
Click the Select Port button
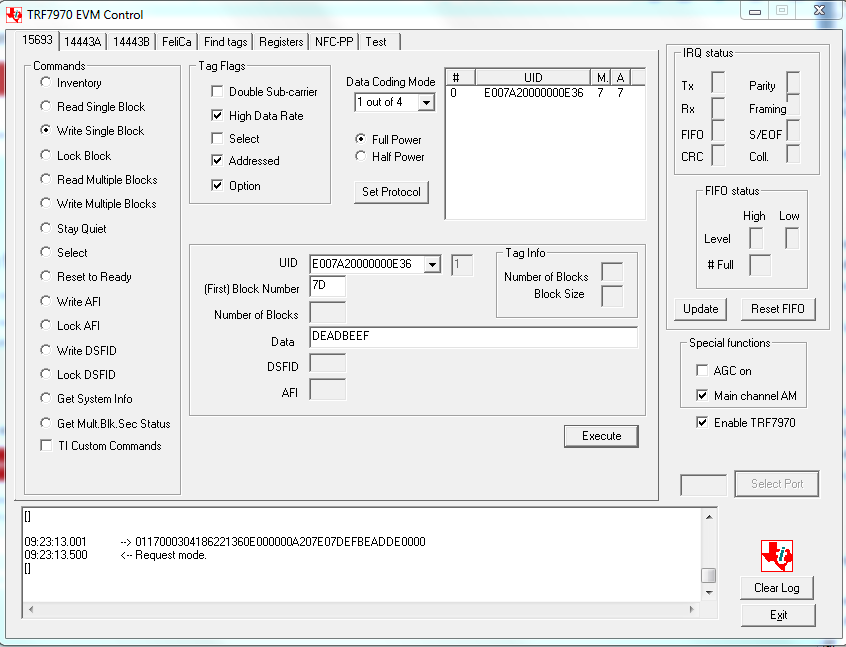coord(776,484)
